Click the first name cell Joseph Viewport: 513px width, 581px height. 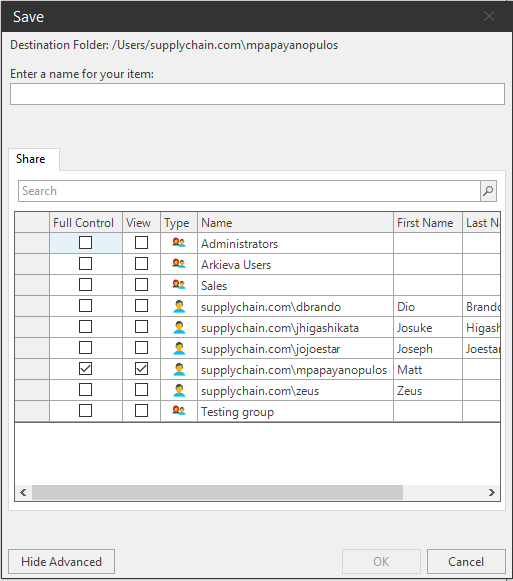pyautogui.click(x=428, y=348)
